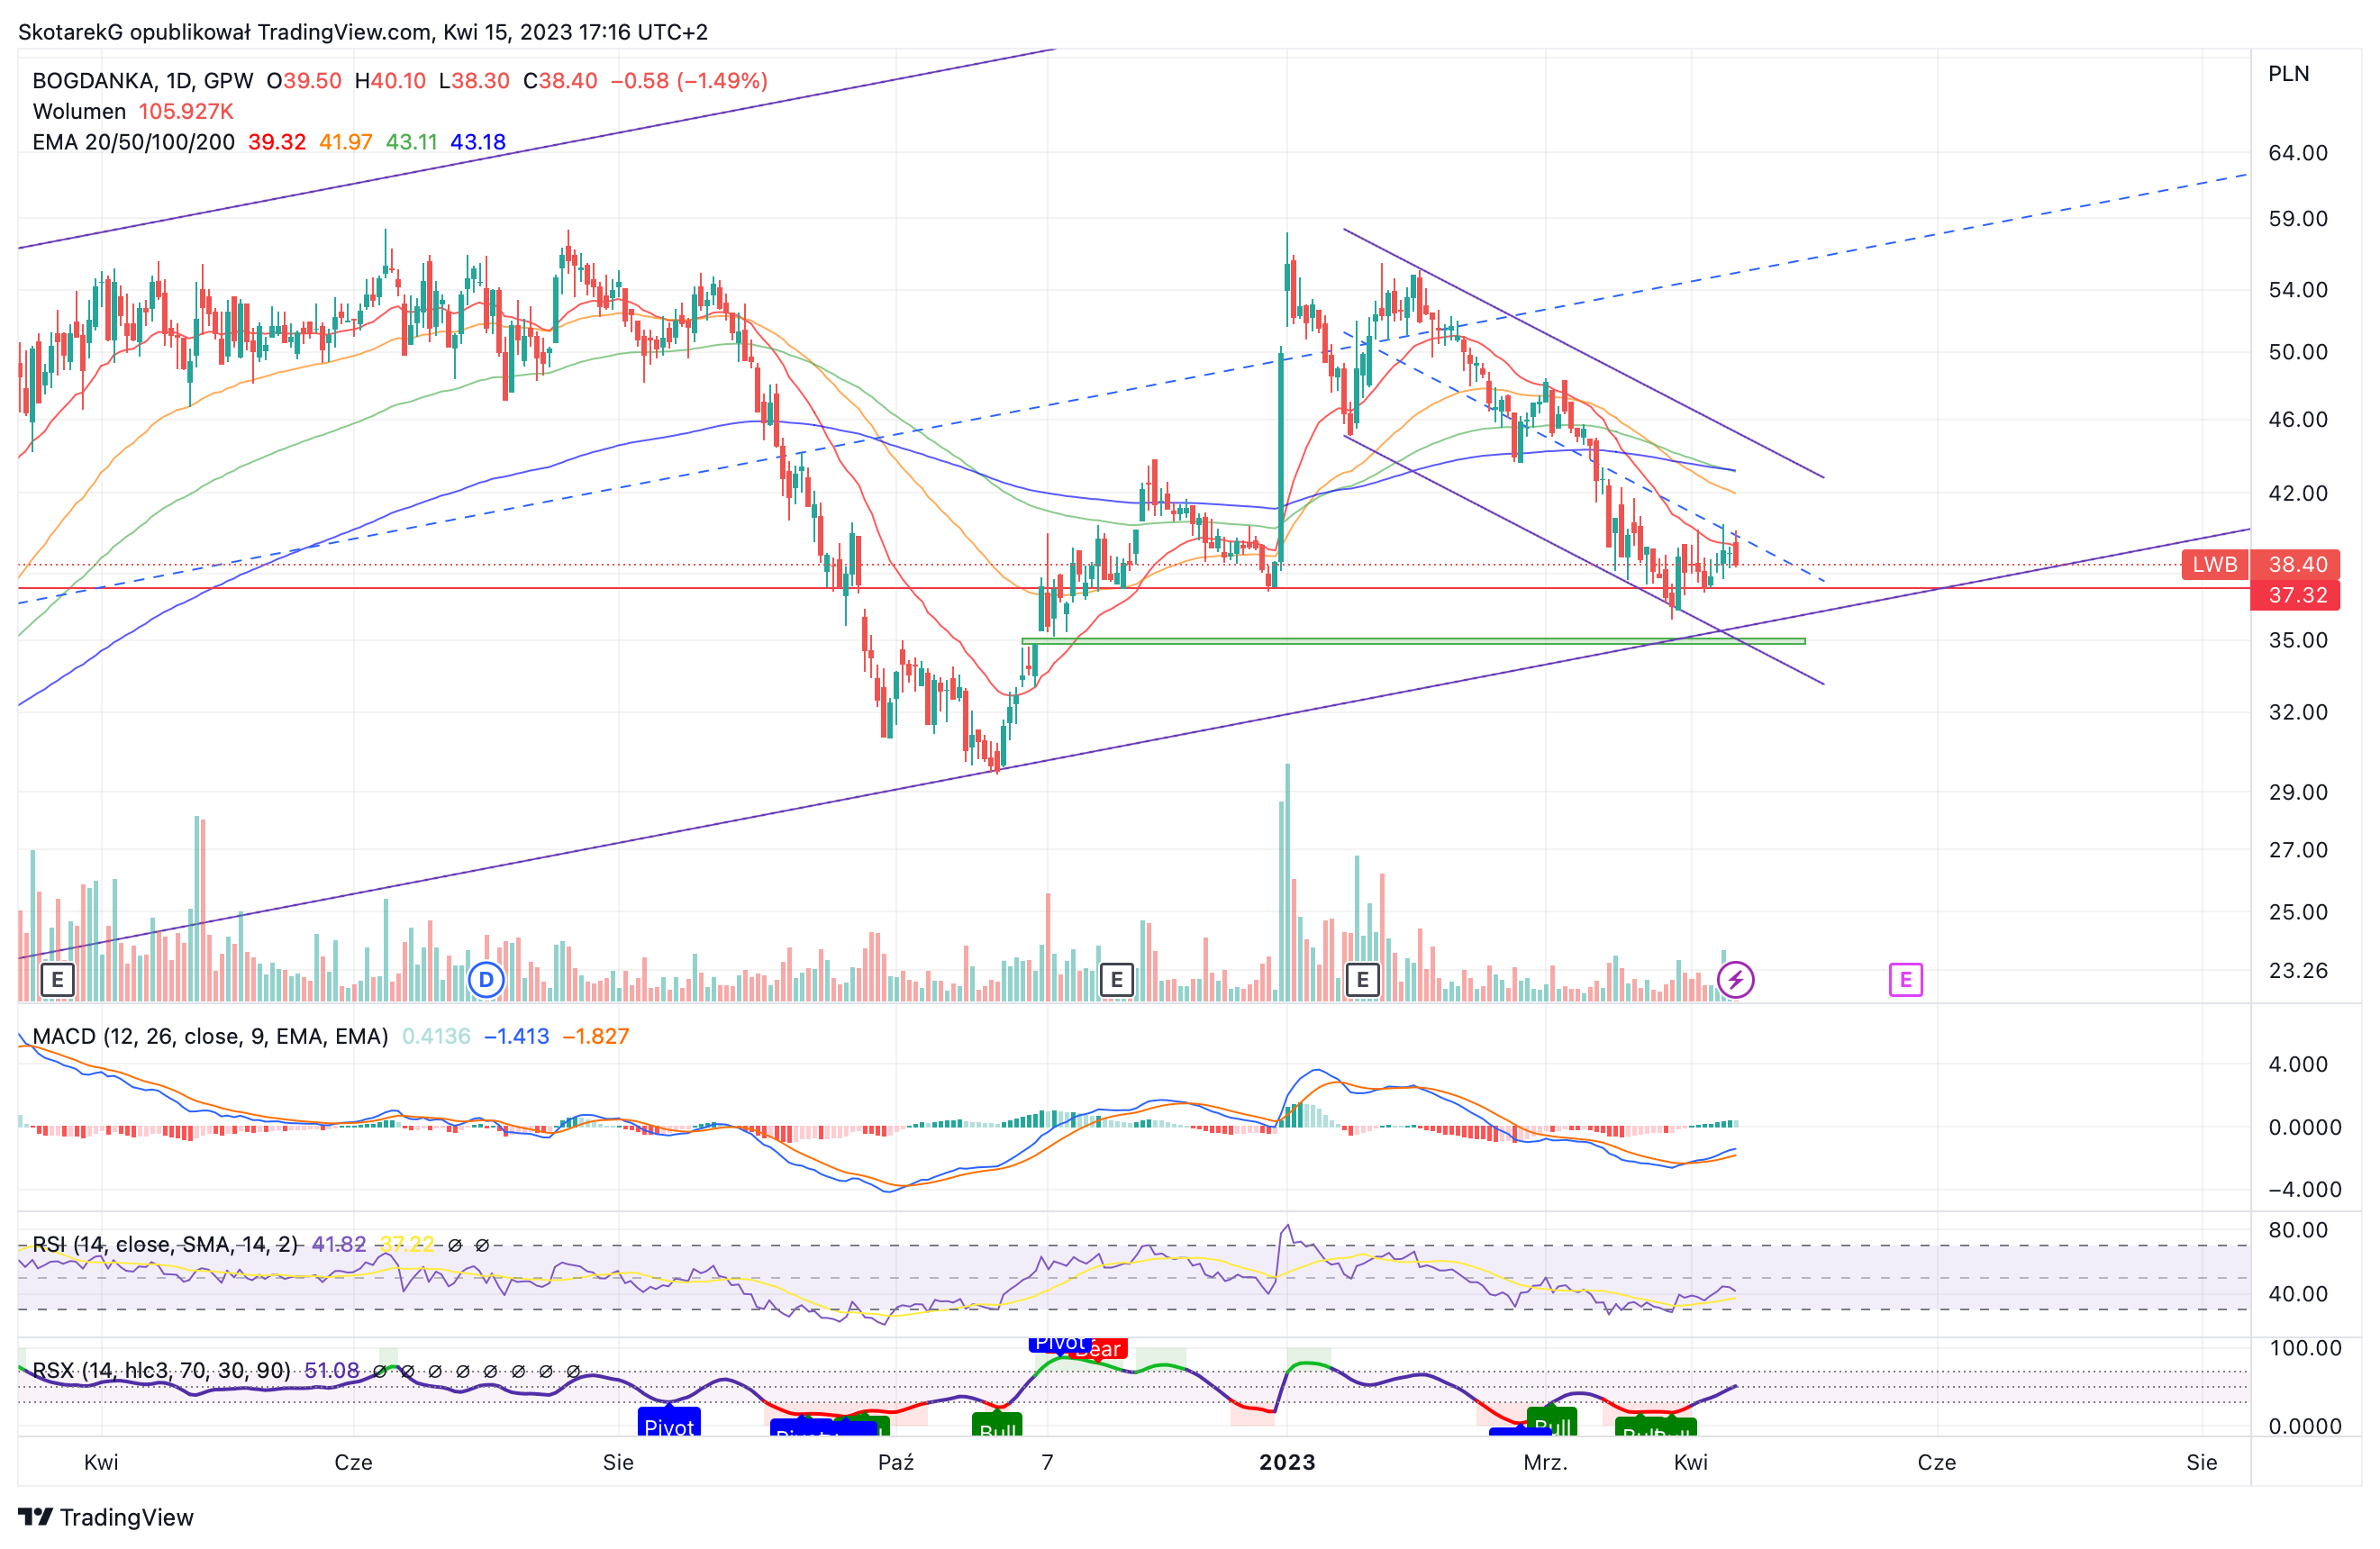This screenshot has height=1549, width=2380.
Task: Click the EMA 20/50/100/200 indicator legend
Action: pyautogui.click(x=134, y=142)
